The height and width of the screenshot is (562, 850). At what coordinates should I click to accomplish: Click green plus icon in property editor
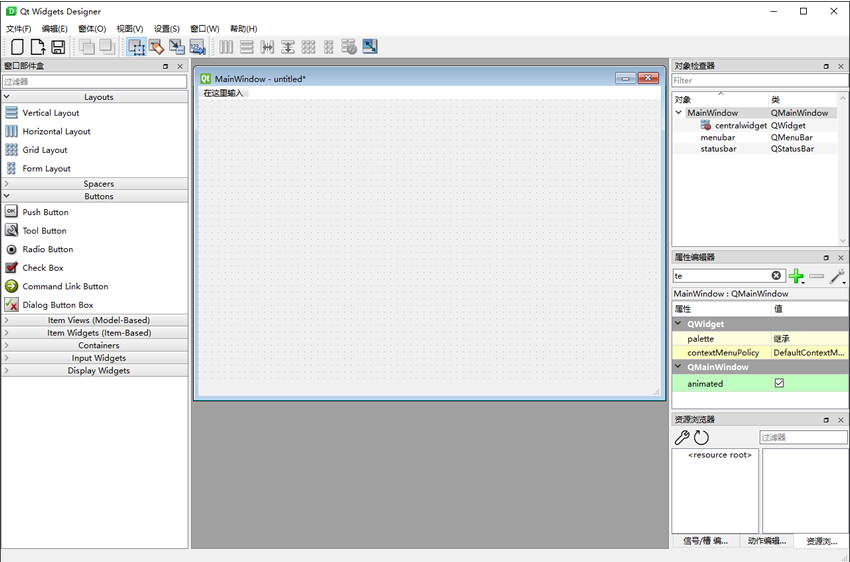point(796,276)
